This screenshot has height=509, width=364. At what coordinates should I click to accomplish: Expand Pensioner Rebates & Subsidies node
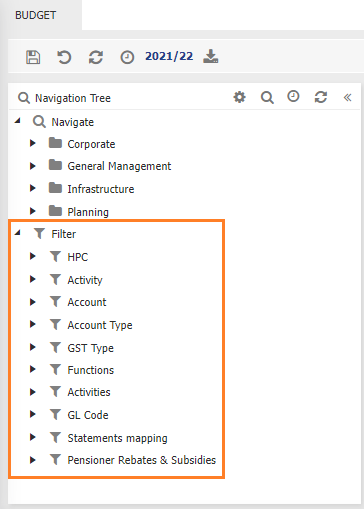coord(33,460)
